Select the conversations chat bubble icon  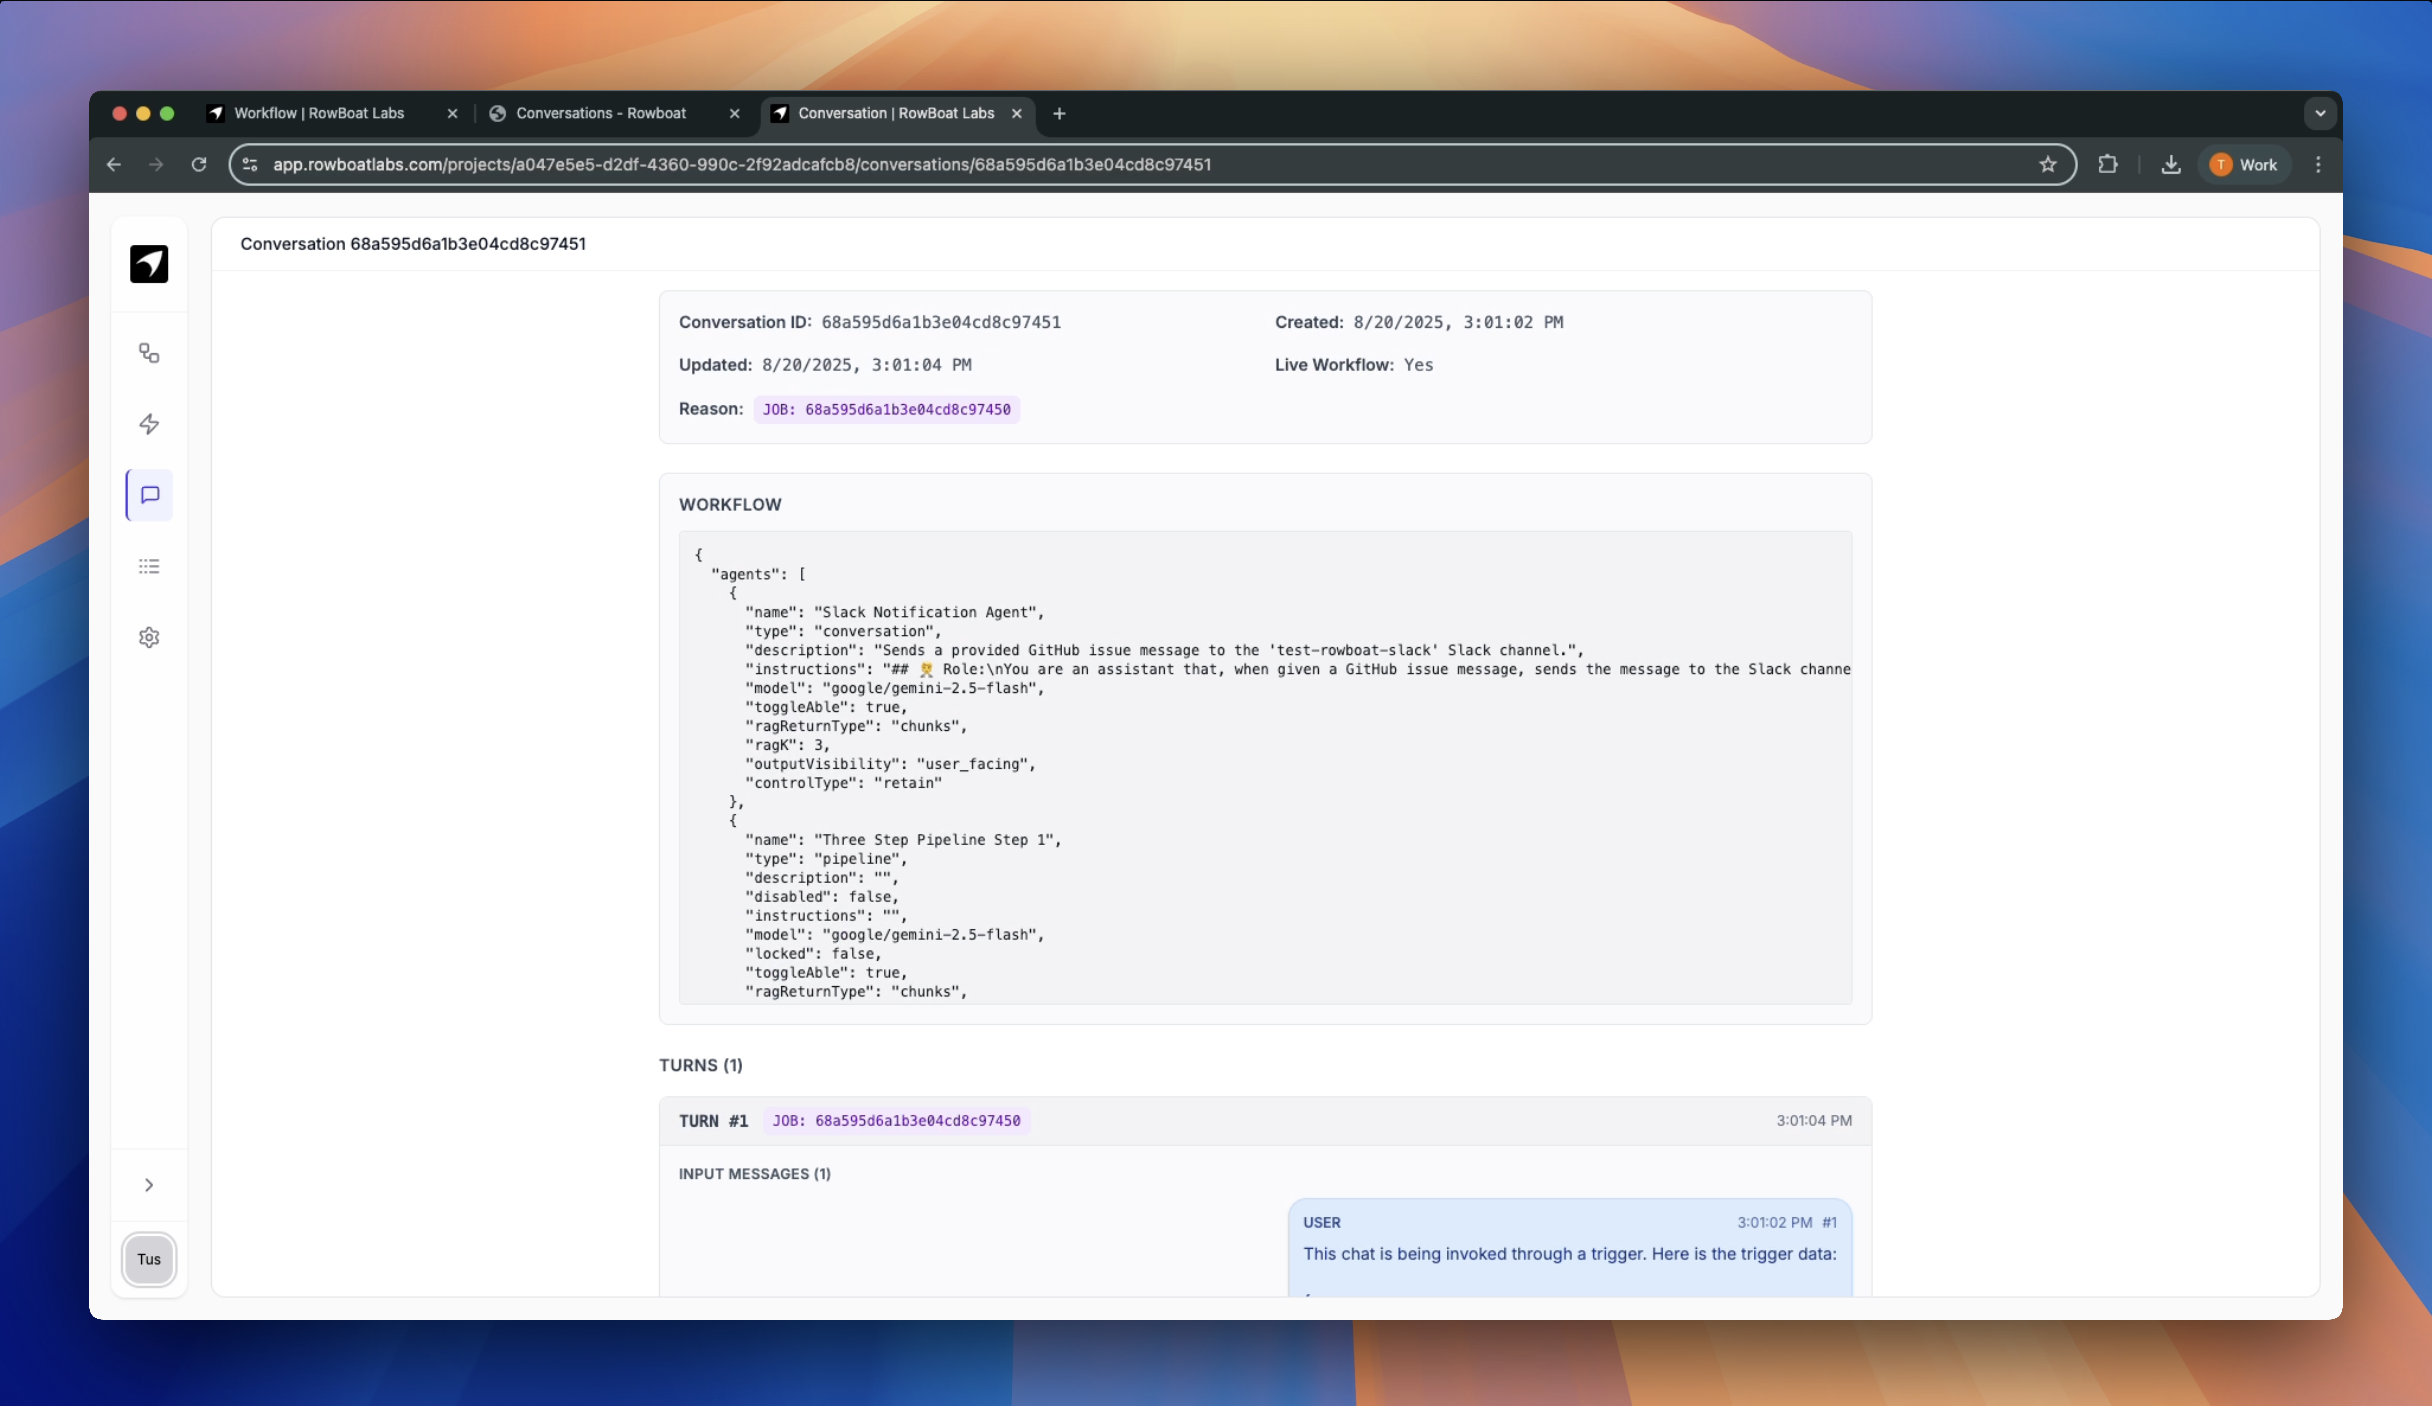[x=150, y=495]
